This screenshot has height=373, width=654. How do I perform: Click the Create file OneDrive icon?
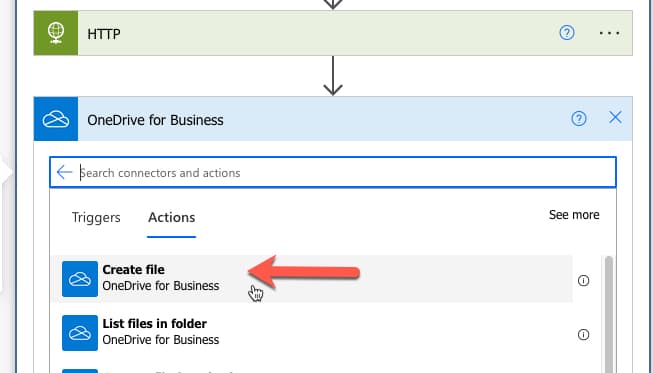[80, 279]
